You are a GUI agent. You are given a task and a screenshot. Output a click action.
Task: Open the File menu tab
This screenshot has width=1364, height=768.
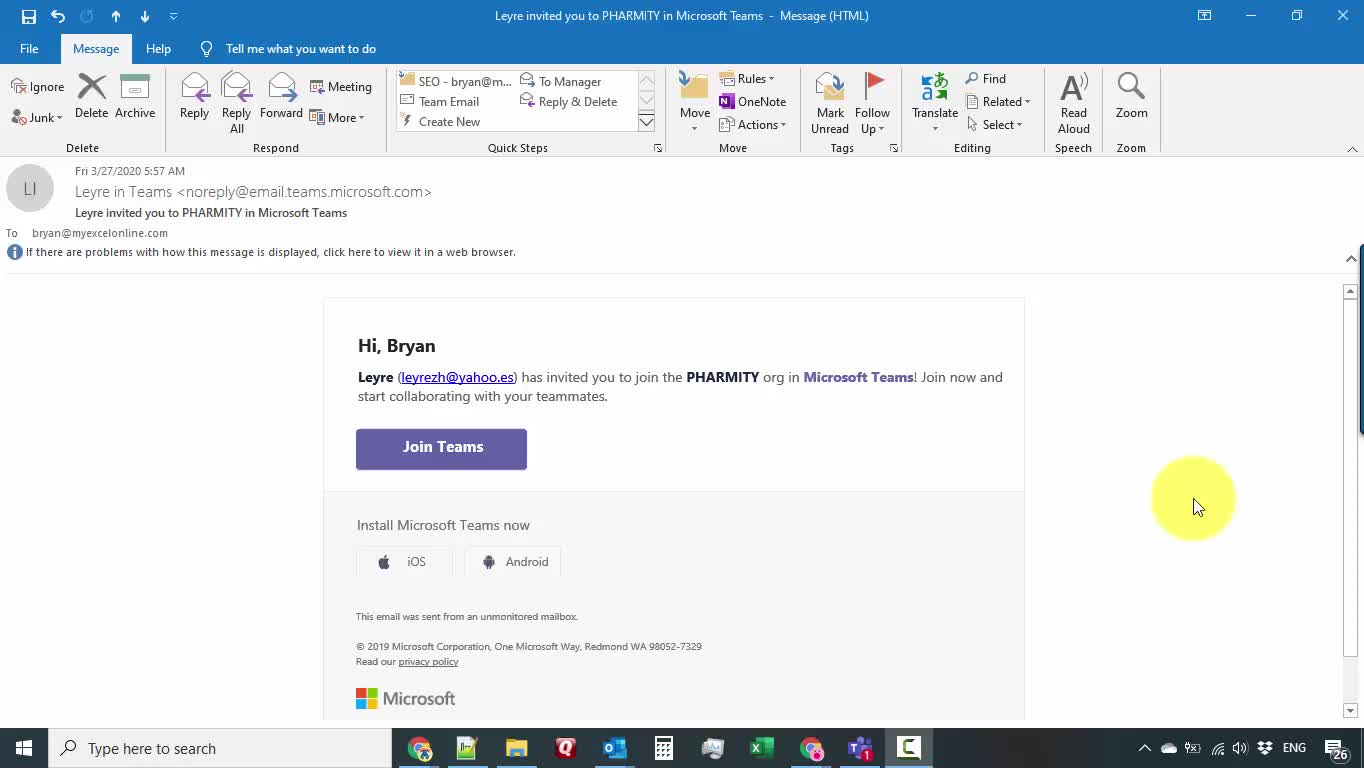tap(29, 49)
